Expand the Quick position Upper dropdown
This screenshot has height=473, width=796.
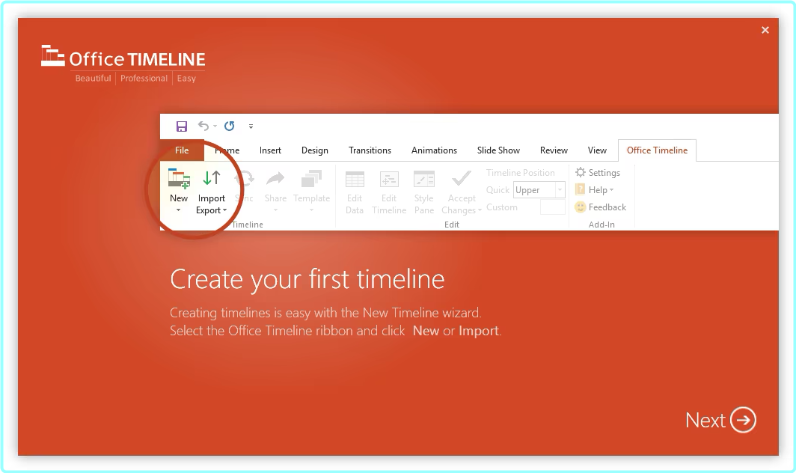(559, 190)
